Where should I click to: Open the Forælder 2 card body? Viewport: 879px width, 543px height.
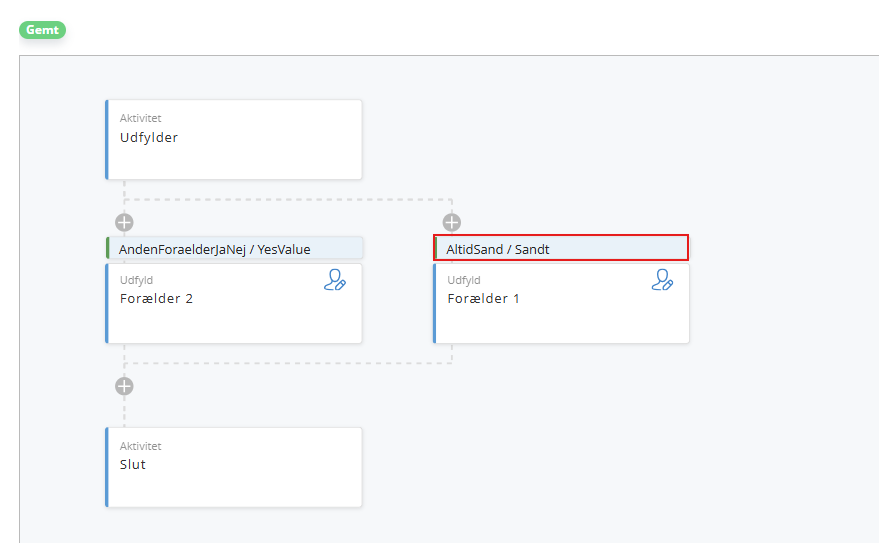tap(234, 303)
